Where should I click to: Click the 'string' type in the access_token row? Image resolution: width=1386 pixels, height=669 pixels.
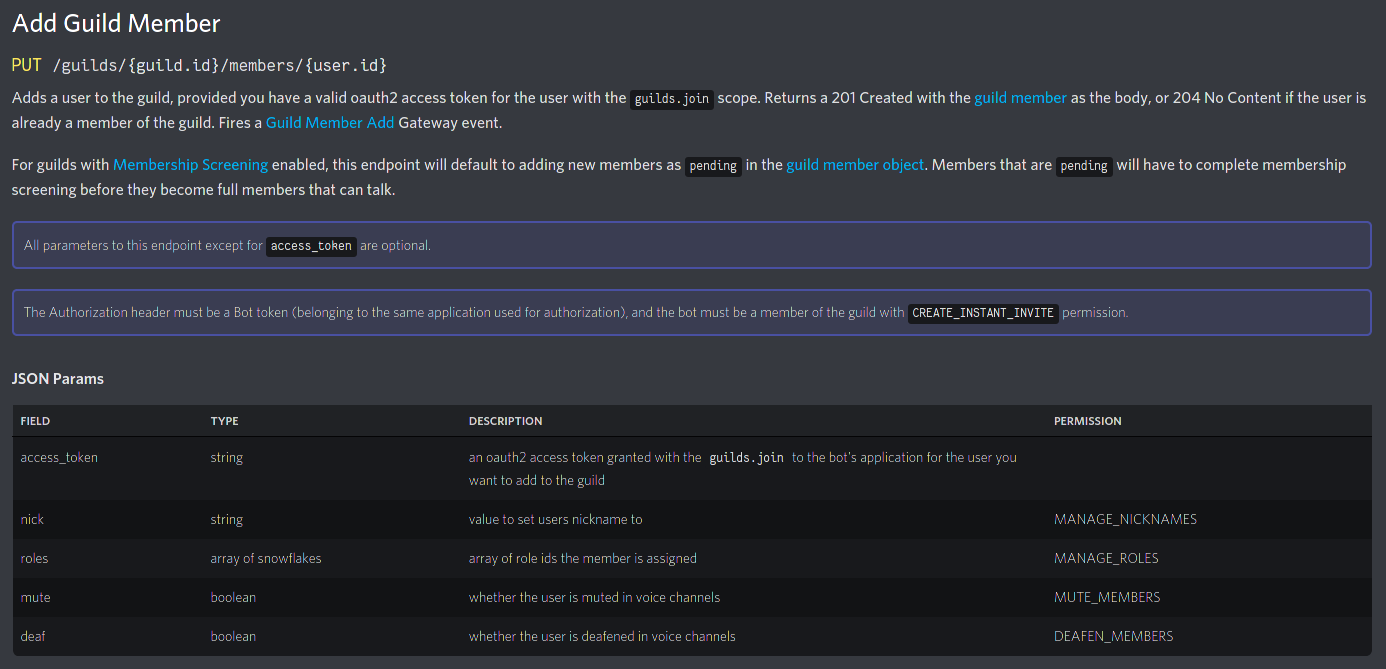(227, 457)
